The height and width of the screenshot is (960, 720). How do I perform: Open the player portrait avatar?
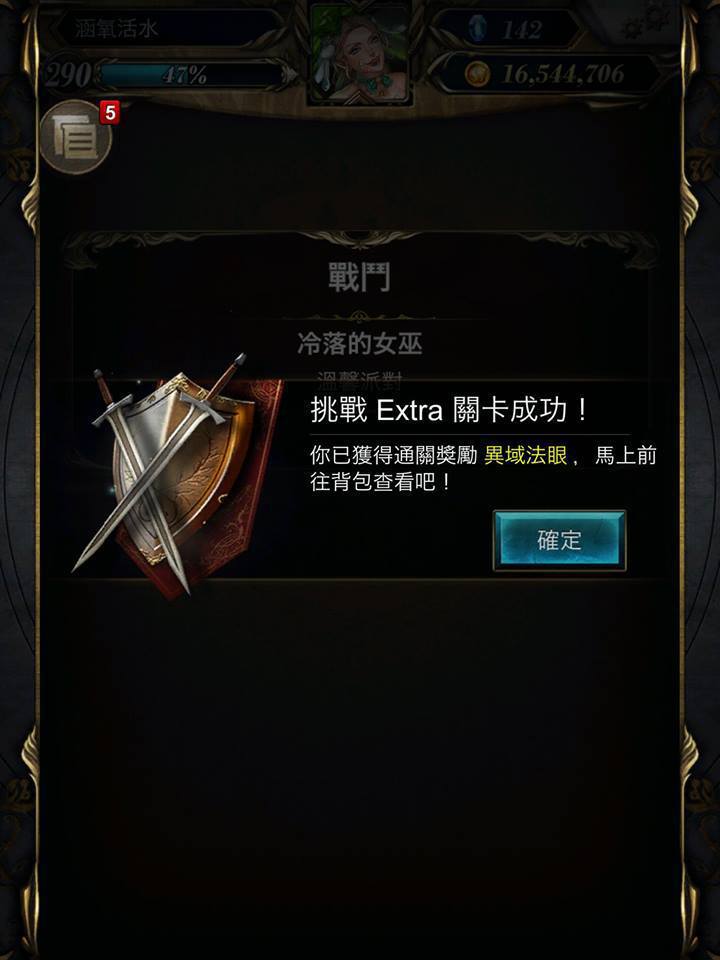coord(360,53)
